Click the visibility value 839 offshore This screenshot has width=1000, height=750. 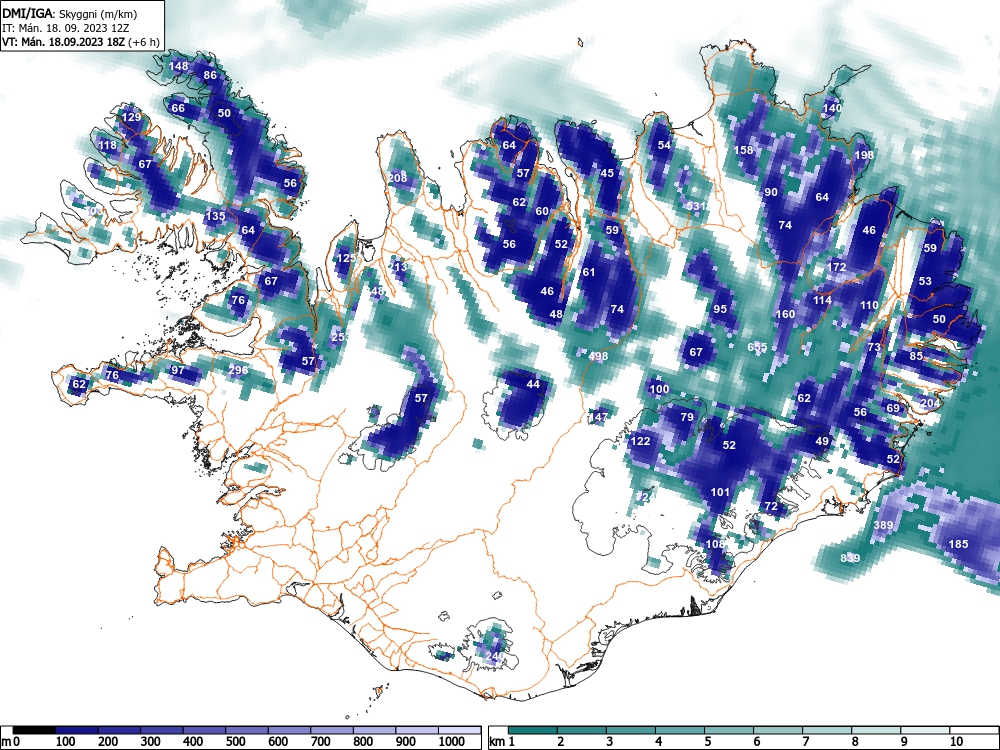(850, 559)
